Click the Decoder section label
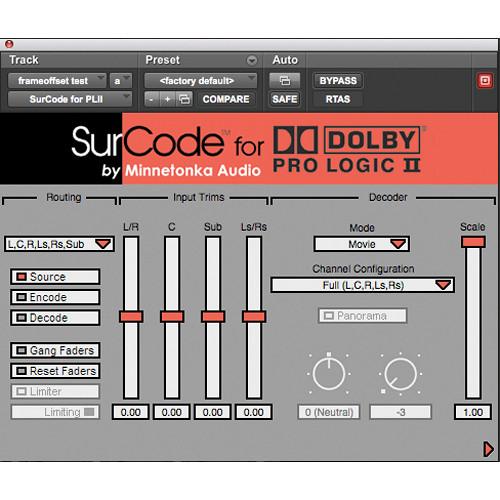 (388, 197)
